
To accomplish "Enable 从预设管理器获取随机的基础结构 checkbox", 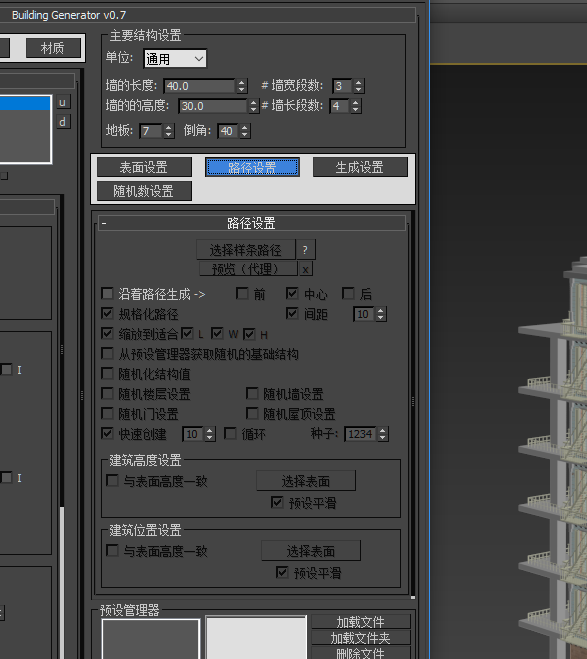I will 108,353.
